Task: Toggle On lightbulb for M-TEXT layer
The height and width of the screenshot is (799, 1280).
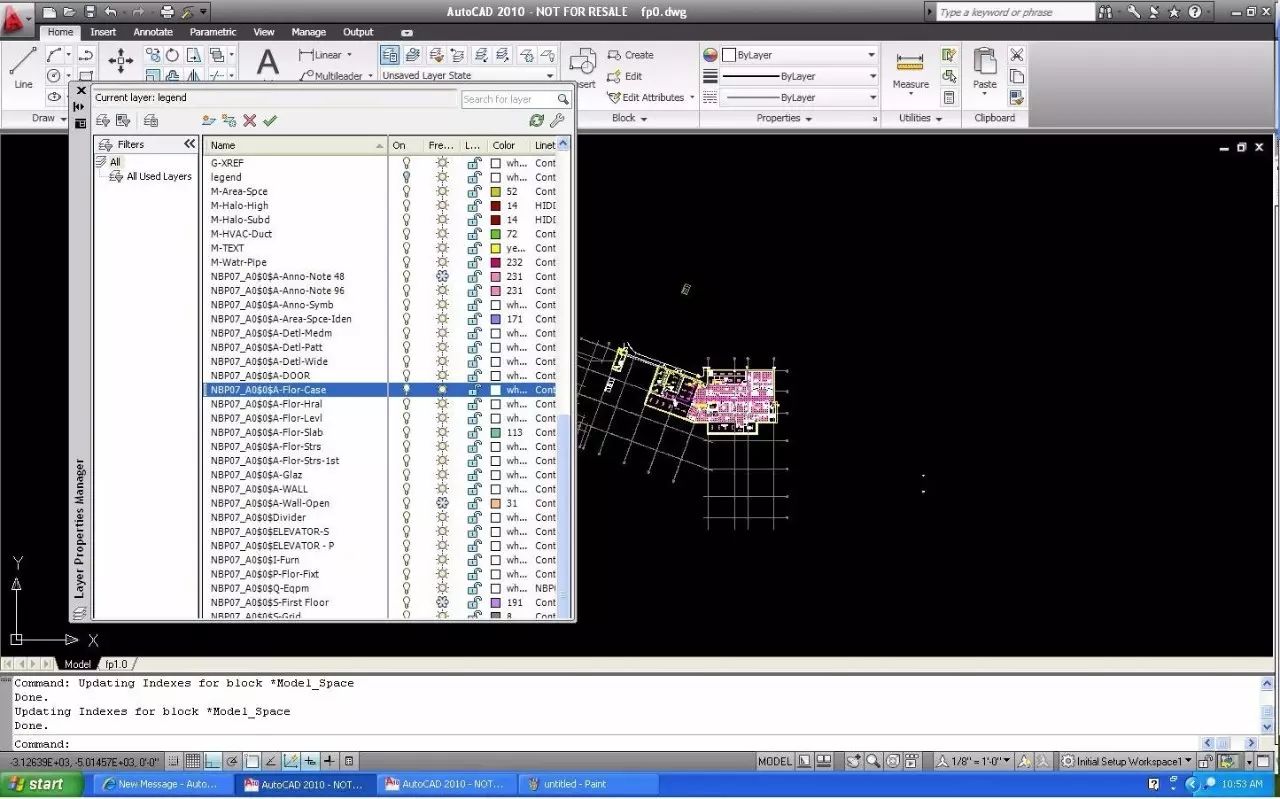Action: [406, 248]
